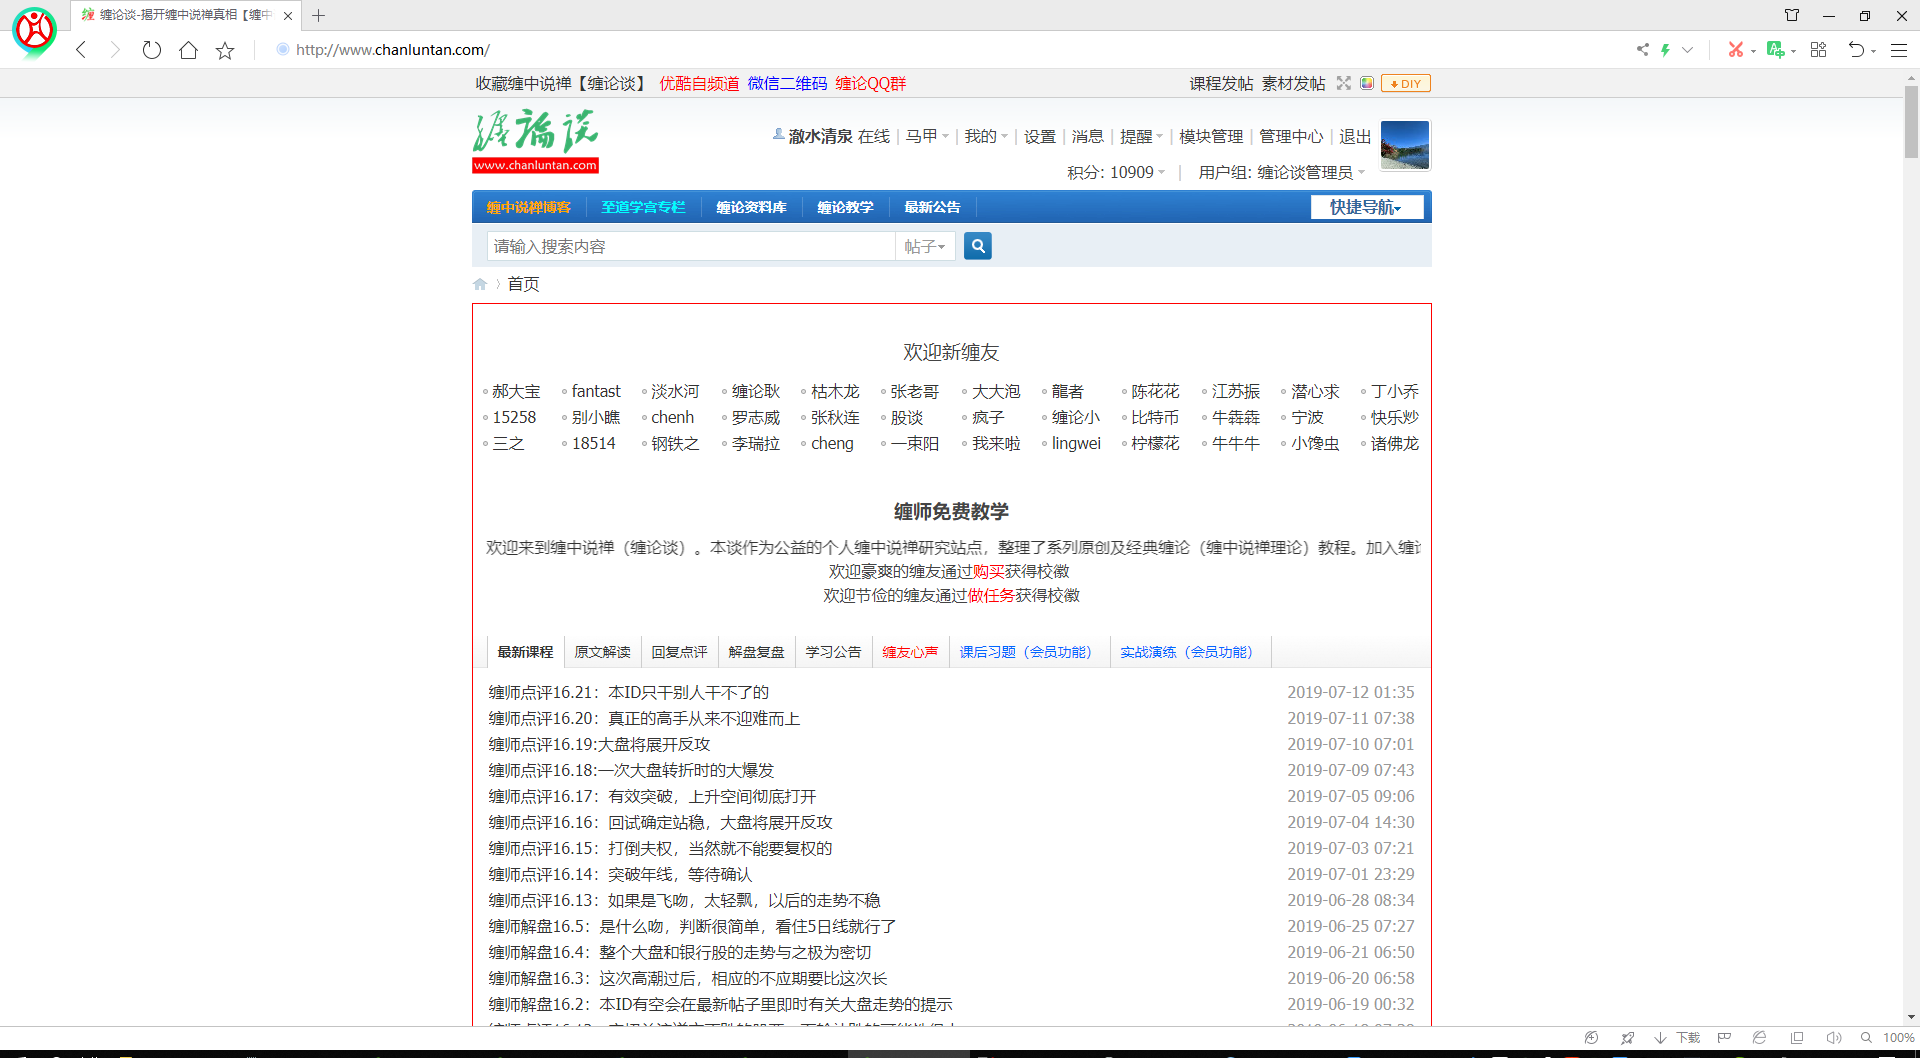Open the search magnifier in the status bar
The image size is (1920, 1058).
pyautogui.click(x=1868, y=1038)
